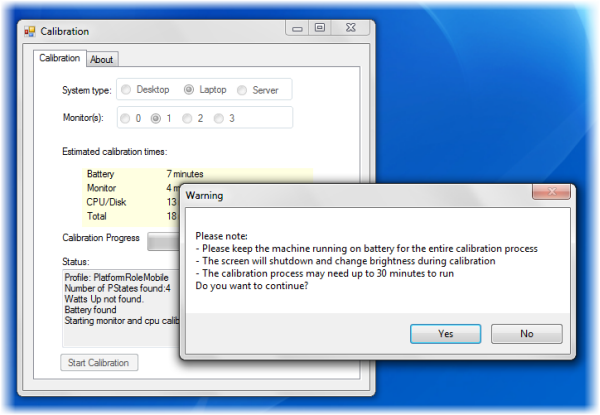Switch to the About tab
Screen dimensions: 600x415
click(x=102, y=60)
